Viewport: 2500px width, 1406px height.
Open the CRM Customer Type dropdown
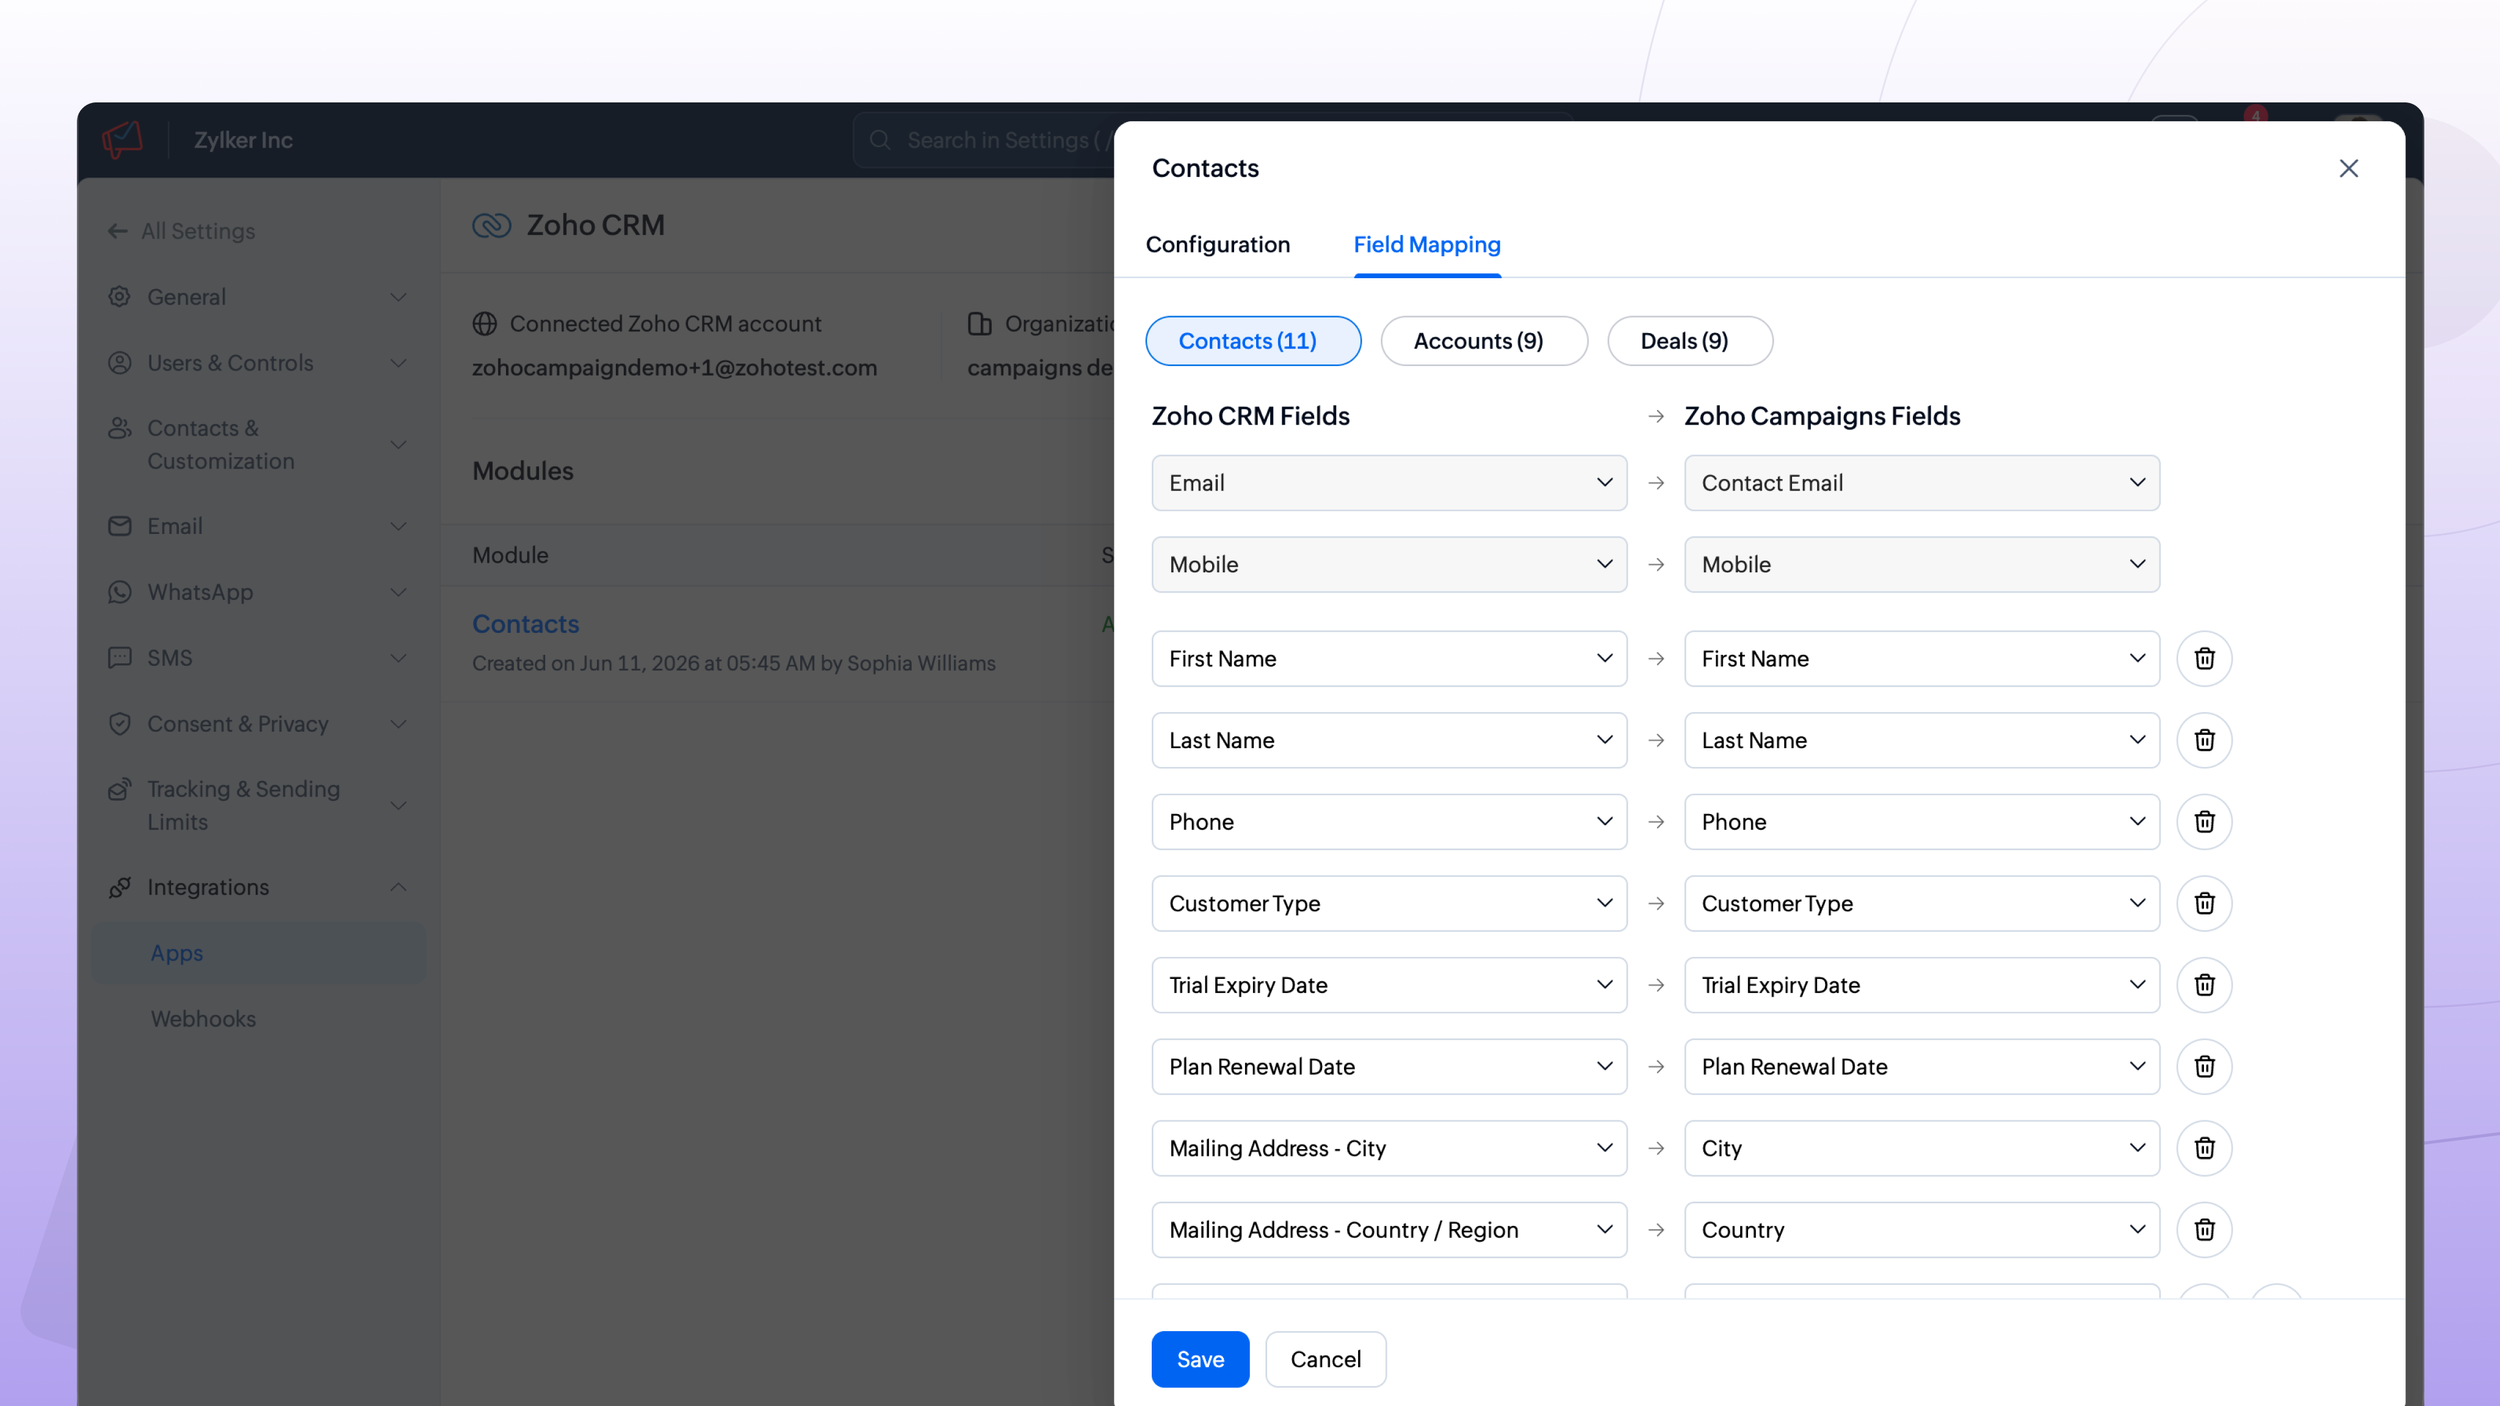pos(1389,904)
